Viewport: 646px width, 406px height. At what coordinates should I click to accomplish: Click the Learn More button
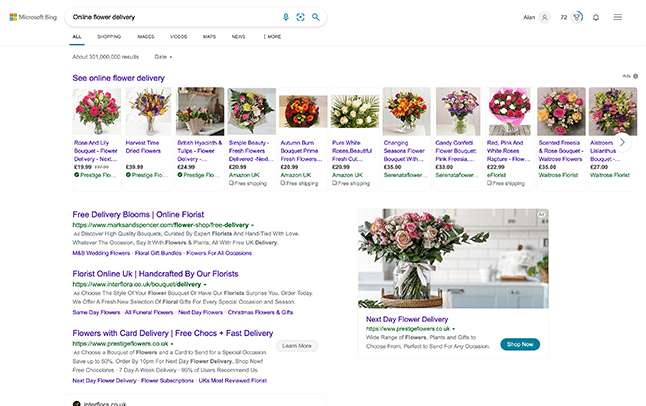tap(297, 346)
